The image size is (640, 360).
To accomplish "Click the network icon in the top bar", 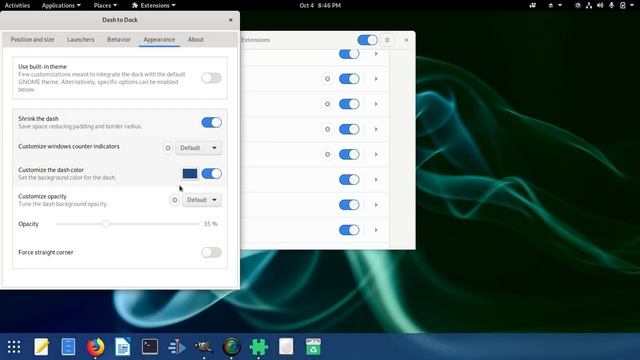I will 589,5.
